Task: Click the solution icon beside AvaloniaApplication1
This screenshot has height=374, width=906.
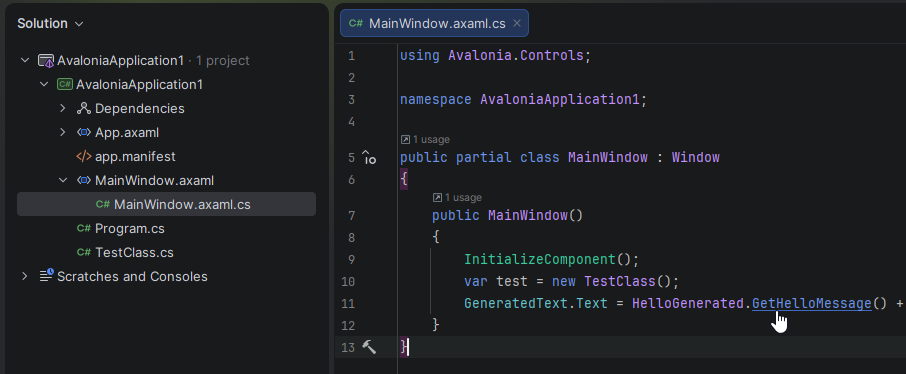Action: [x=46, y=61]
